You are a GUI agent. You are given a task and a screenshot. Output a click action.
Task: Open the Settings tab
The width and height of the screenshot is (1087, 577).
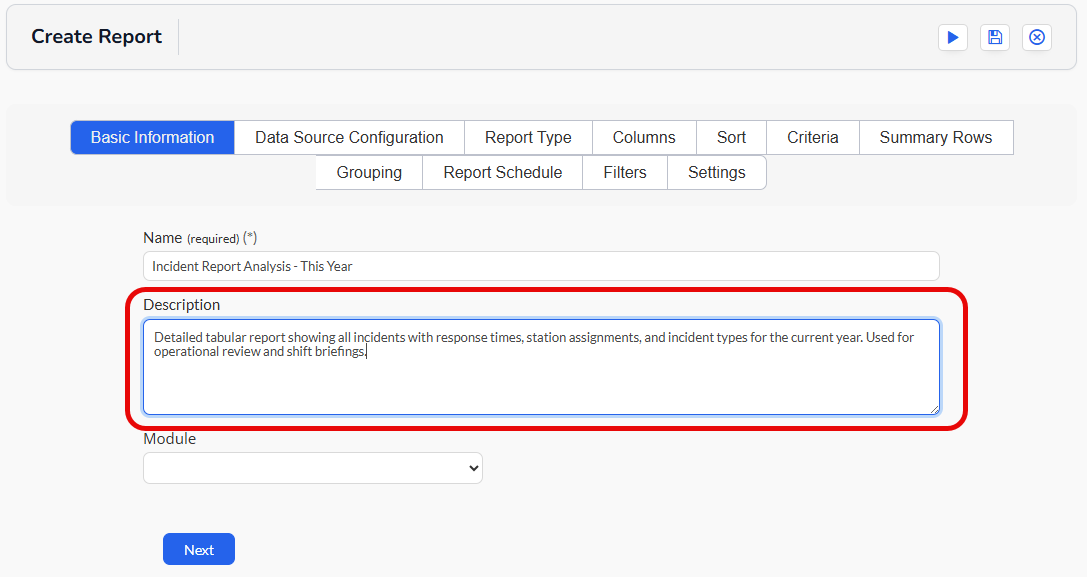click(x=717, y=172)
